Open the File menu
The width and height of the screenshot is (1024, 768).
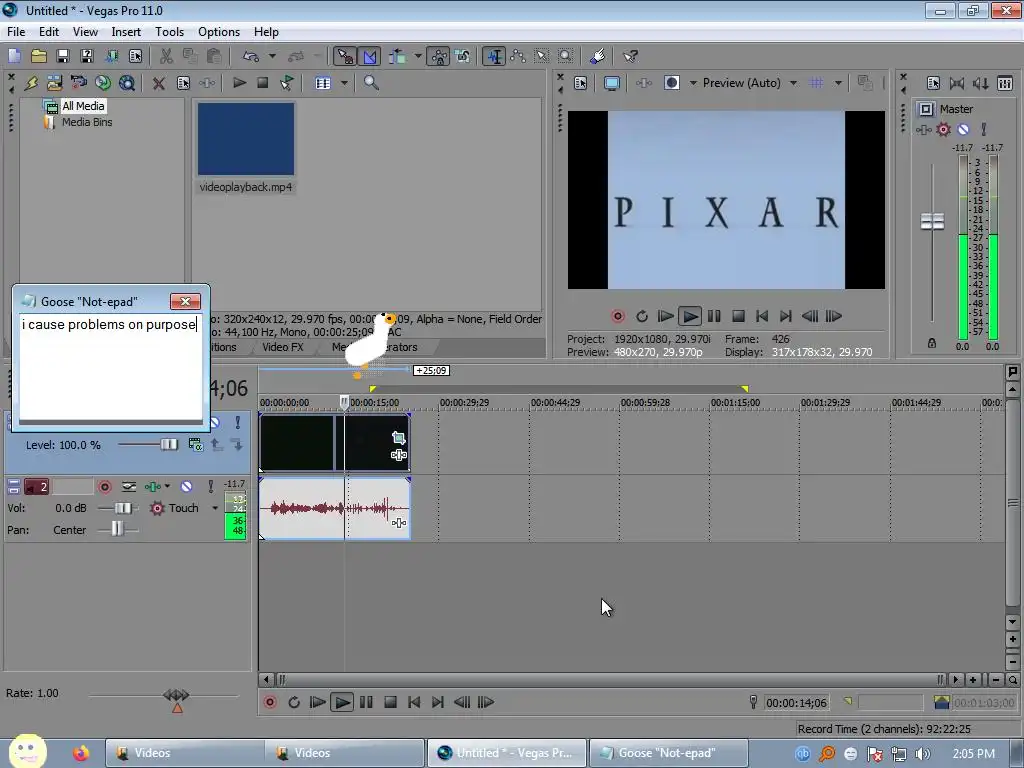16,31
